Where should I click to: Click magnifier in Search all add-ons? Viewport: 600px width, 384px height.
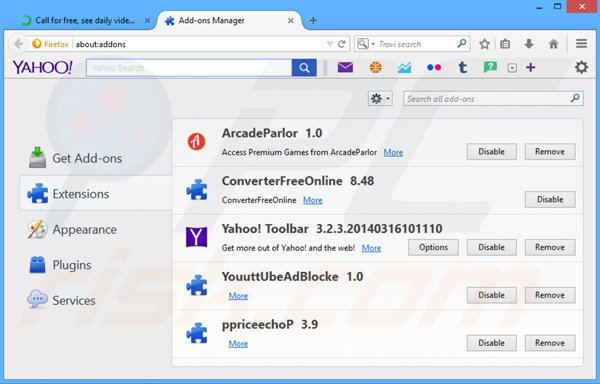575,98
